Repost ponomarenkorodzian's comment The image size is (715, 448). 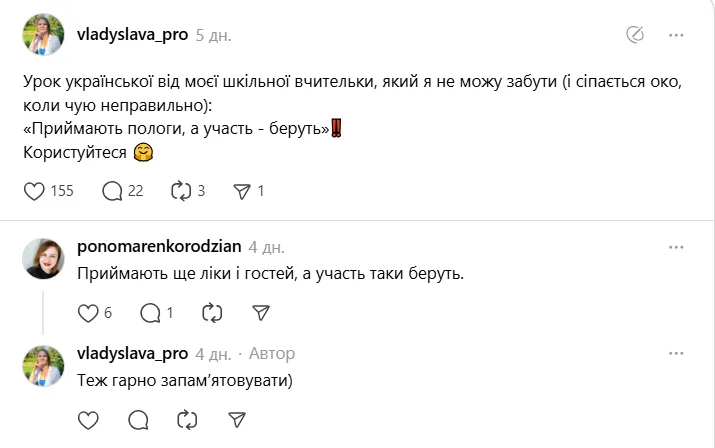(x=212, y=313)
